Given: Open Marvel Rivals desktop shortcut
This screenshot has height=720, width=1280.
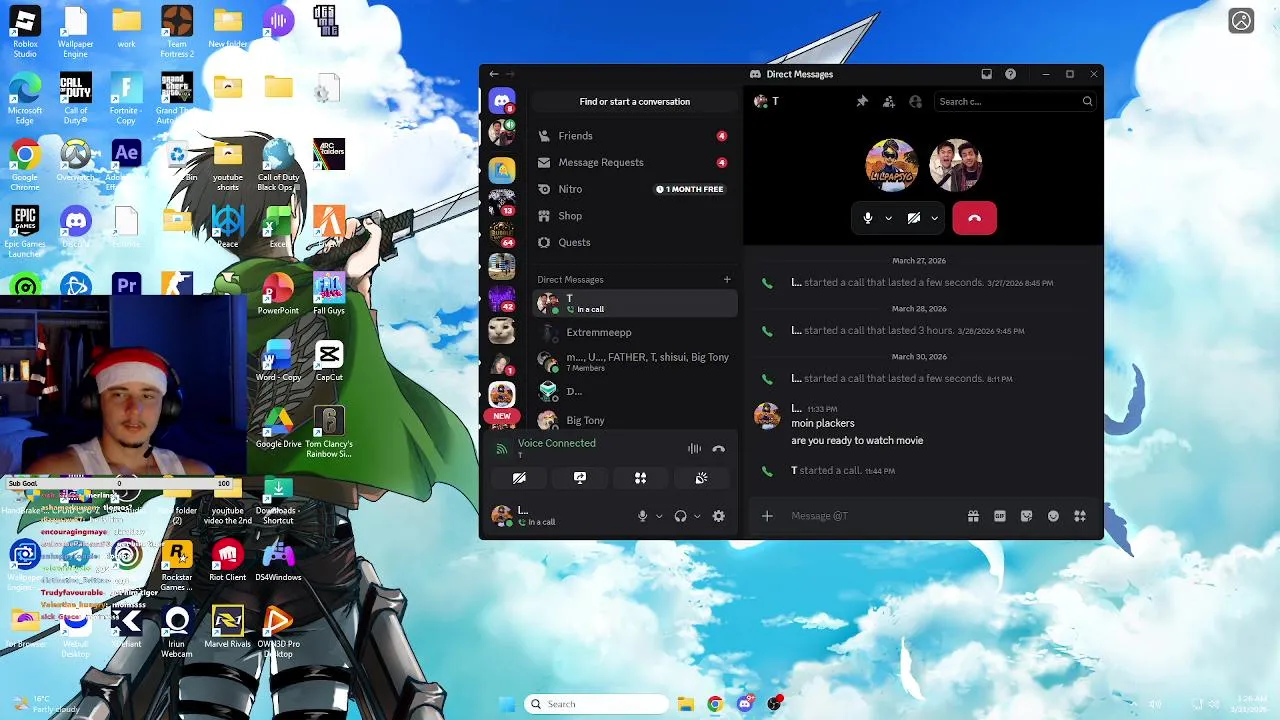Looking at the screenshot, I should click(228, 629).
